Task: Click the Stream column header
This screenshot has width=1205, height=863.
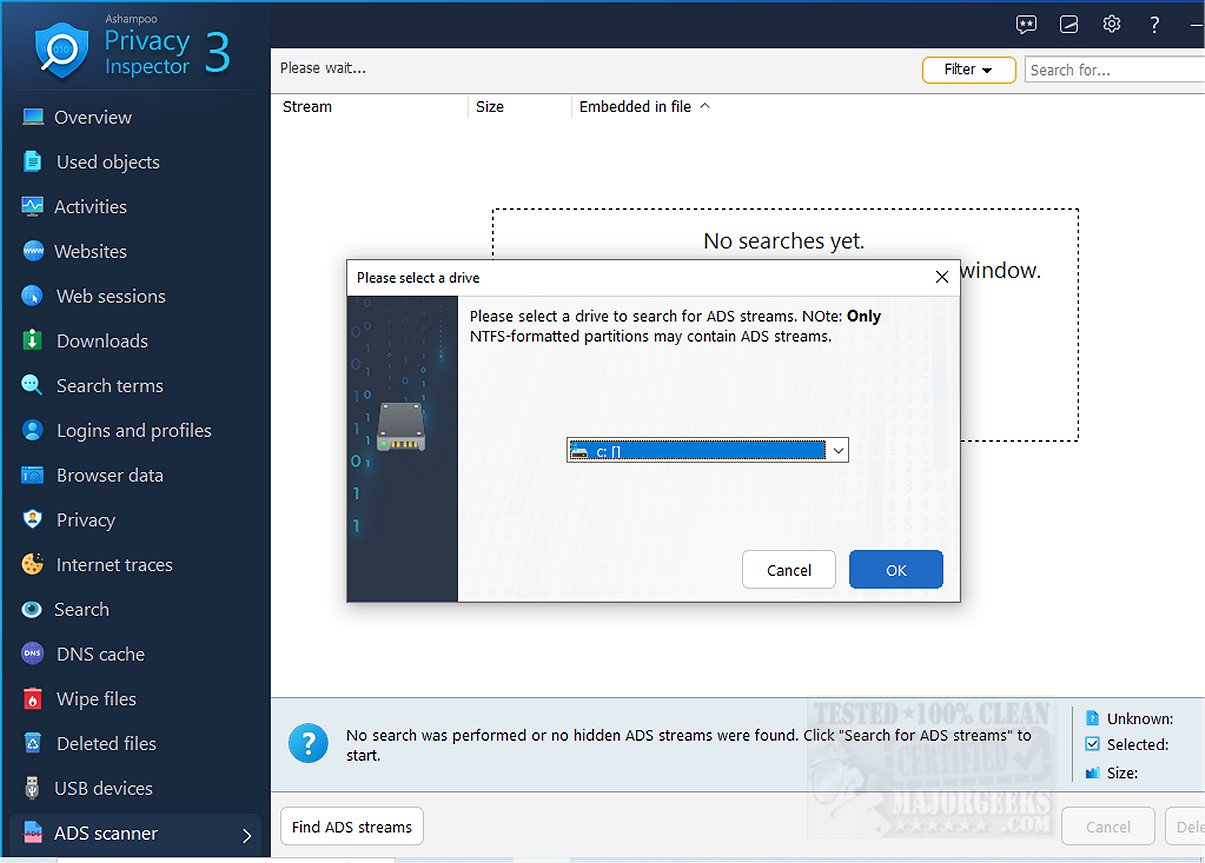Action: tap(307, 106)
